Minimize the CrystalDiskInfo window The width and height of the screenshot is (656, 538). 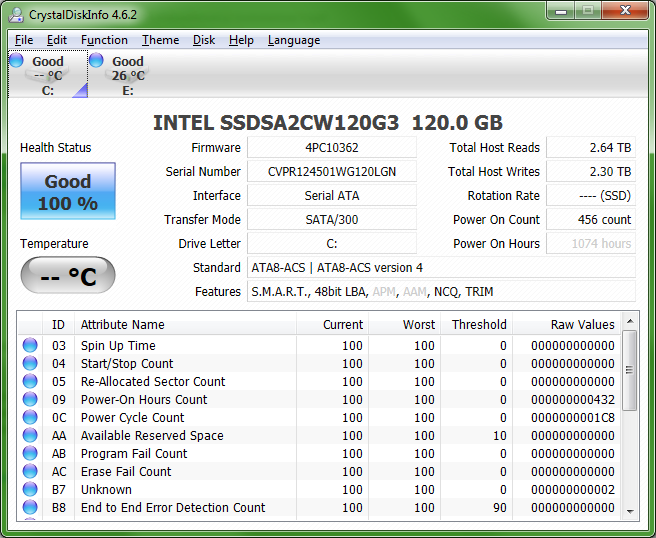point(561,11)
